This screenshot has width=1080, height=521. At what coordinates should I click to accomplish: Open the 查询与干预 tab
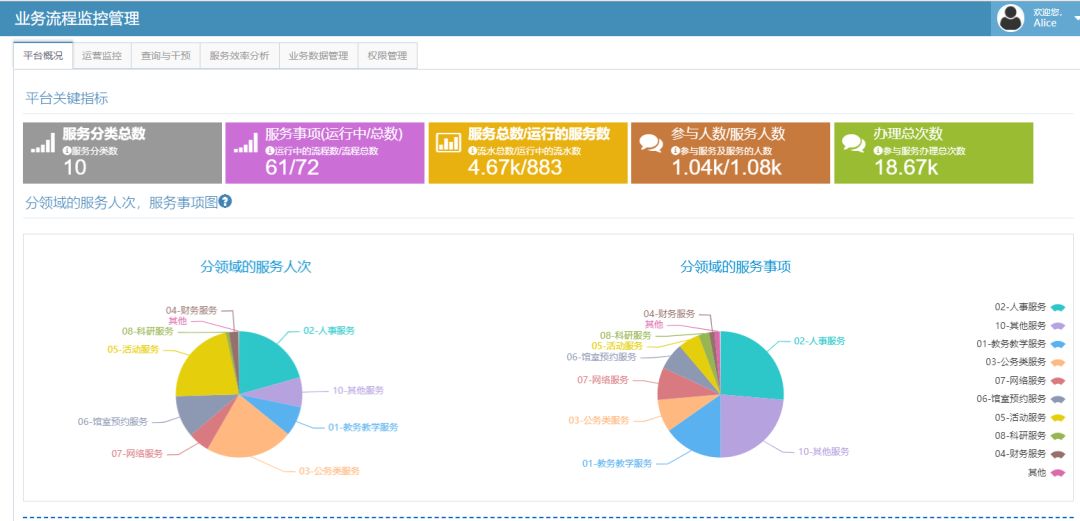[166, 56]
